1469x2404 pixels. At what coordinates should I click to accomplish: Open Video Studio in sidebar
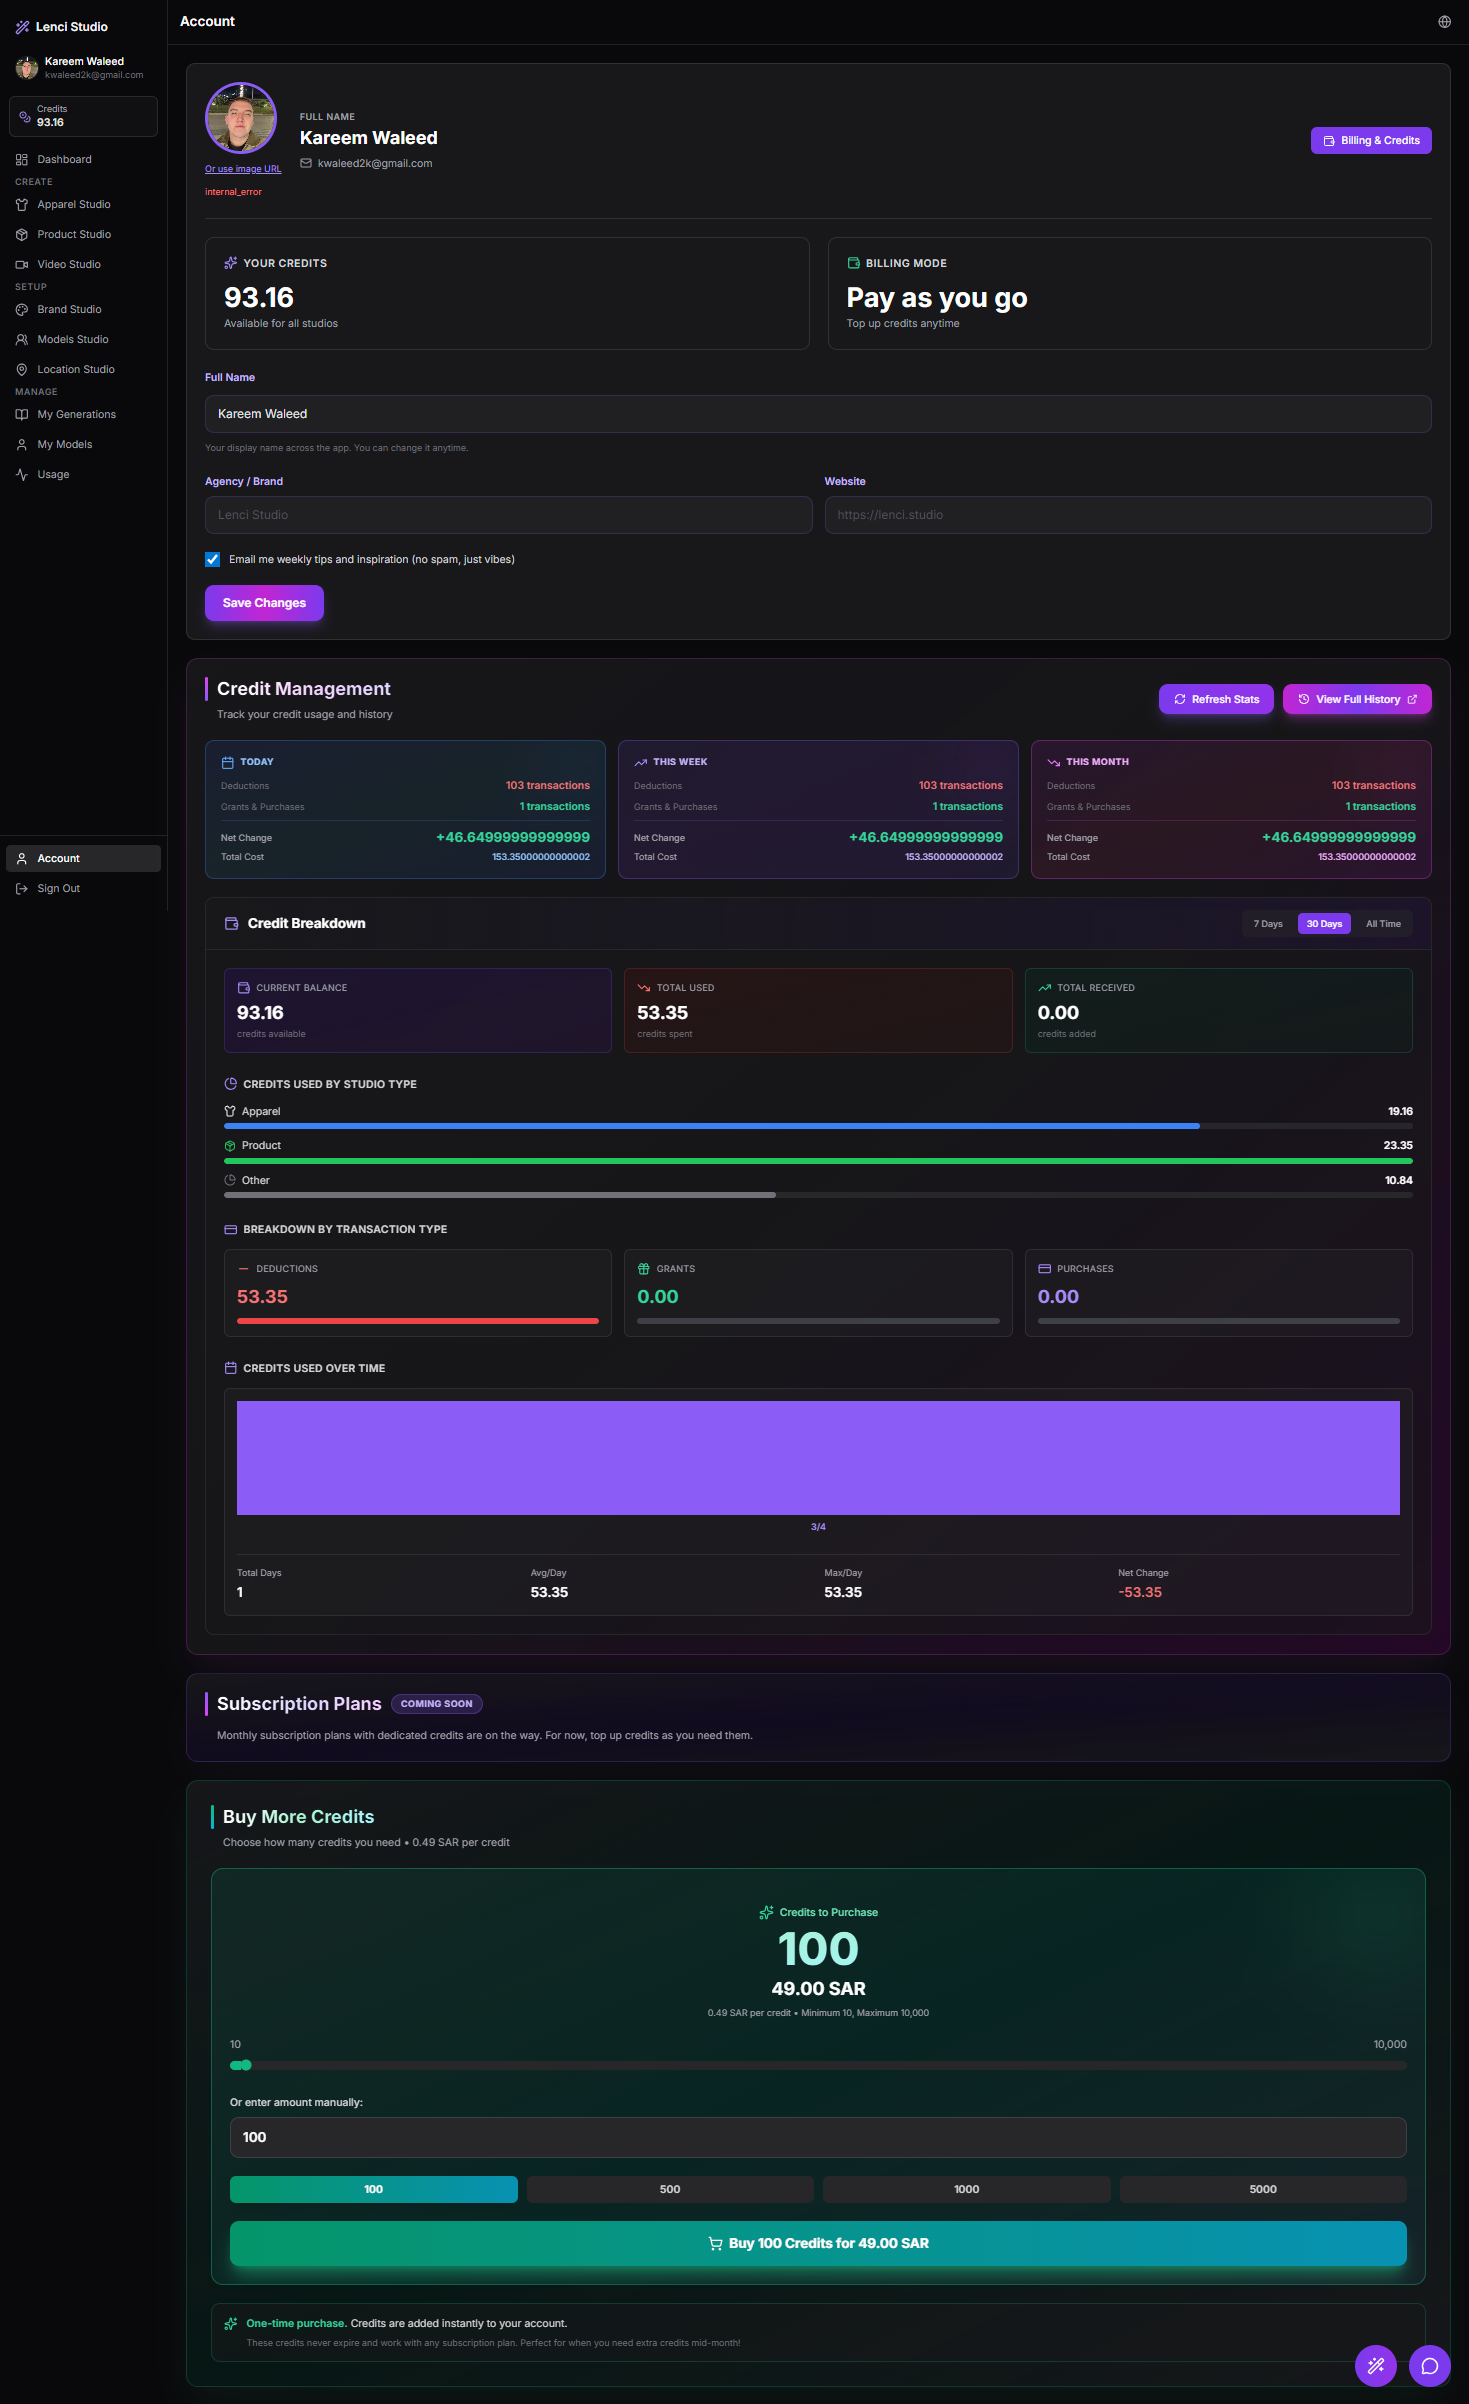(68, 264)
